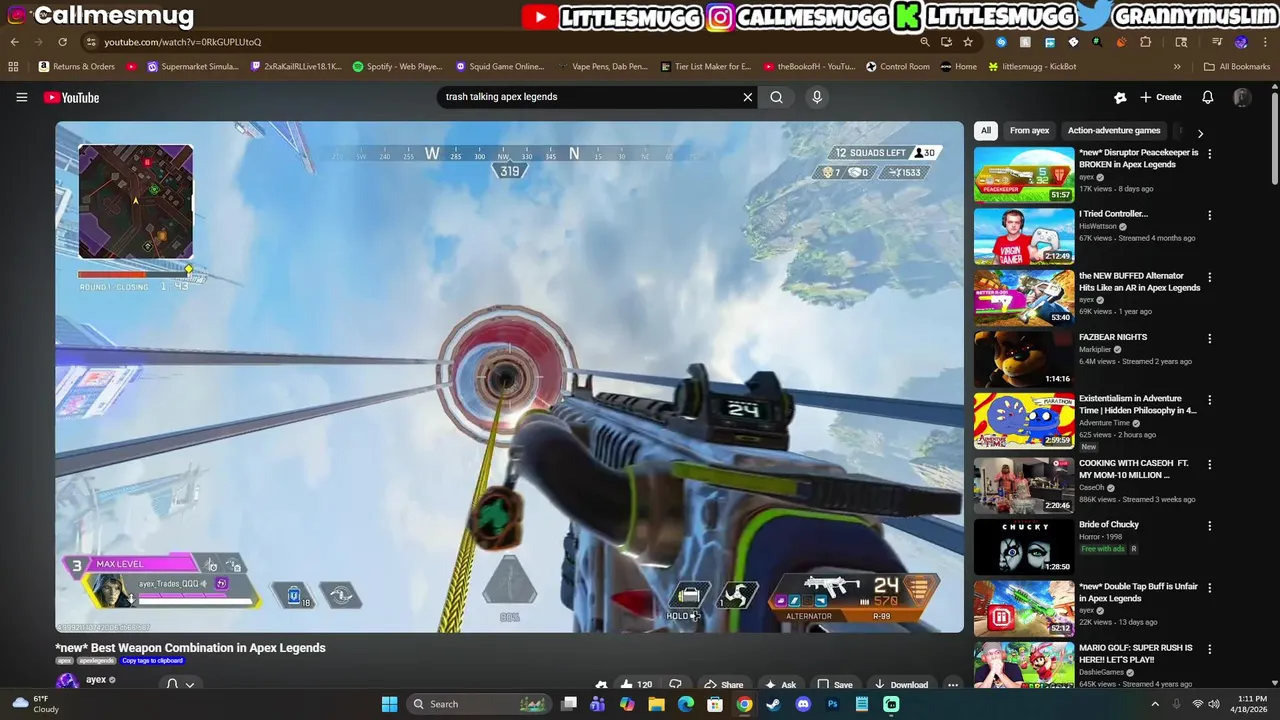The height and width of the screenshot is (720, 1280).
Task: Open Double Tap Buff is Unfair video
Action: click(x=1024, y=608)
